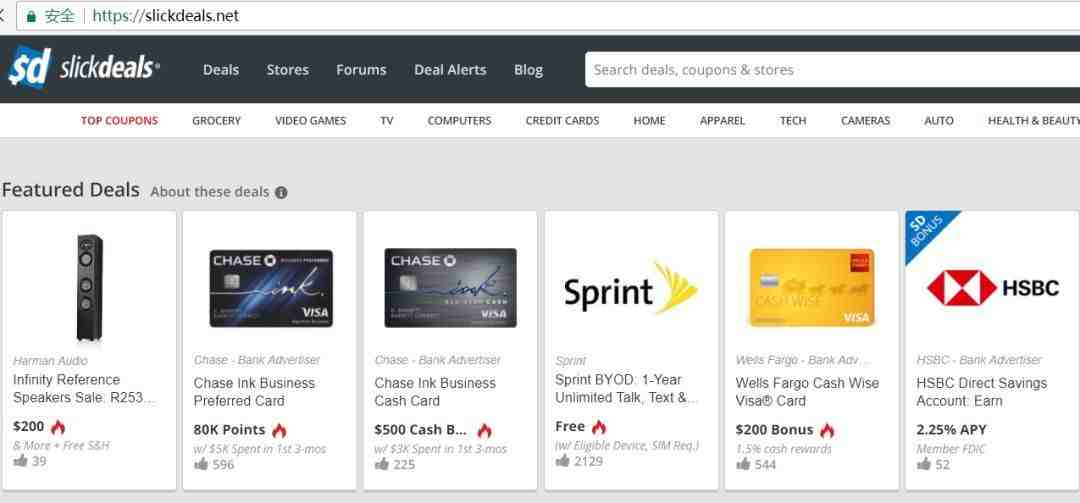Open Wells Fargo Cash Wise Visa Card title
This screenshot has height=503, width=1080.
[x=807, y=392]
